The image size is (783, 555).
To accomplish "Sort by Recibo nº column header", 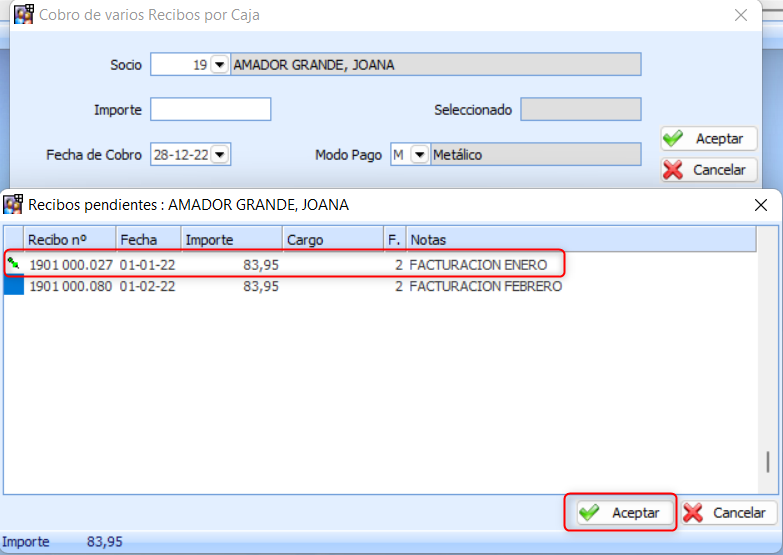I will pos(70,240).
